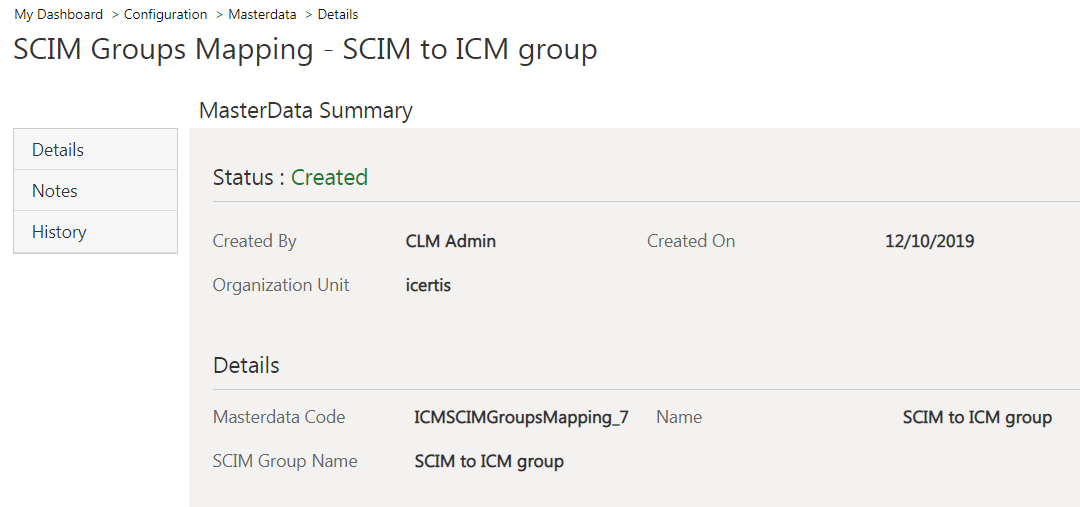Click the green Created status text
Viewport: 1080px width, 507px height.
tap(329, 178)
